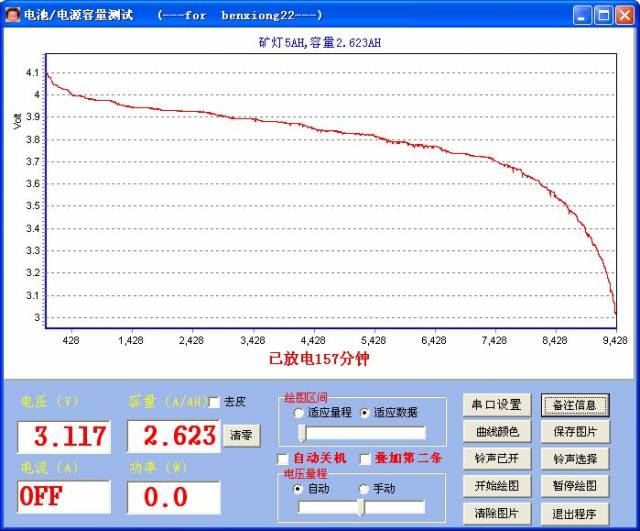Click chart title 矿灯5AH,容量2.623AH

pyautogui.click(x=320, y=42)
